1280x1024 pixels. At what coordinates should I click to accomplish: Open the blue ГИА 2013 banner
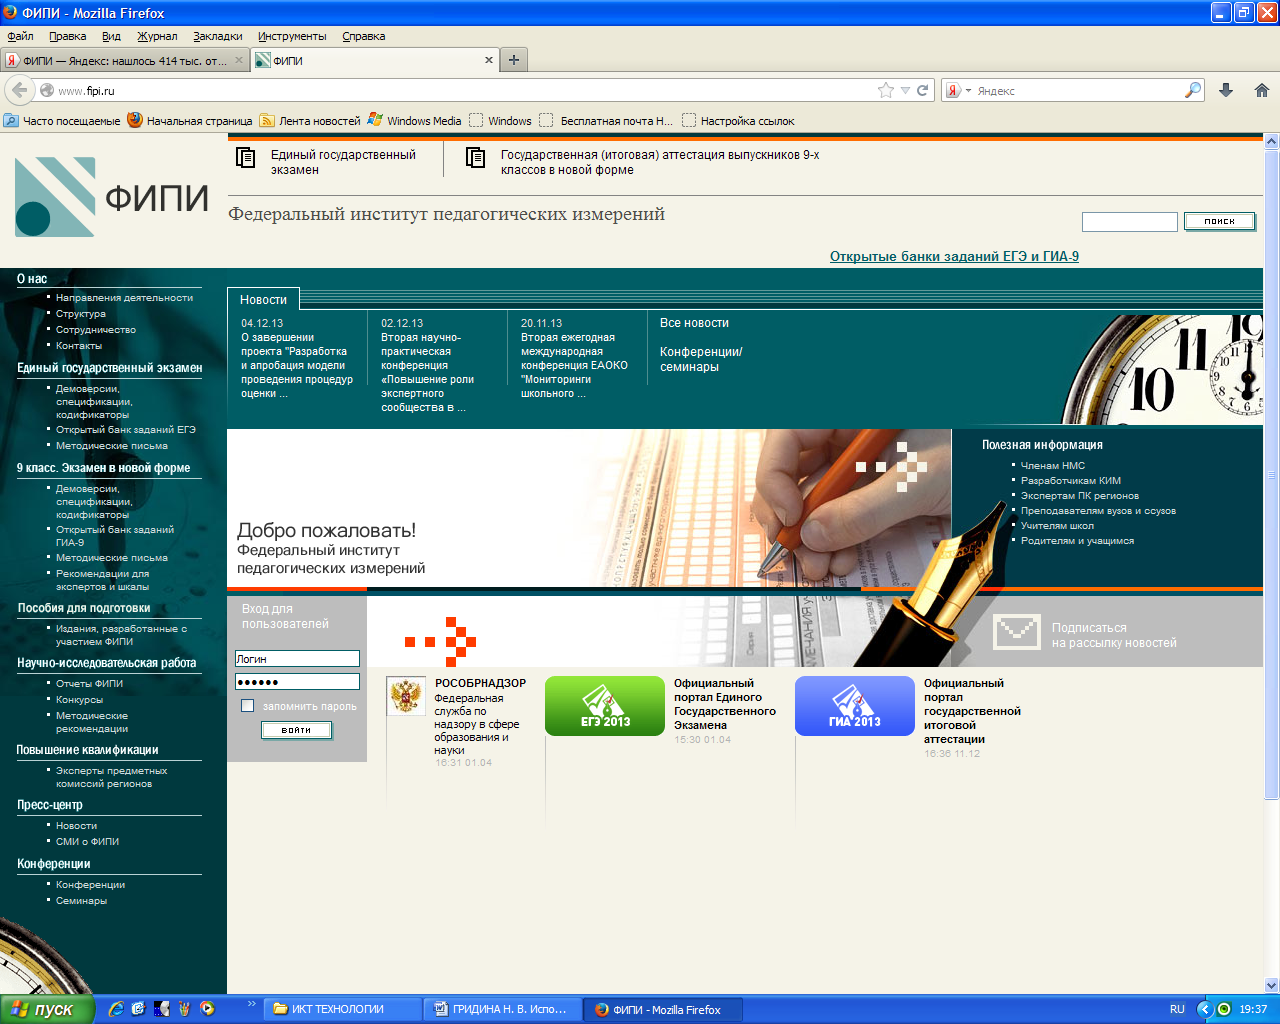click(855, 706)
